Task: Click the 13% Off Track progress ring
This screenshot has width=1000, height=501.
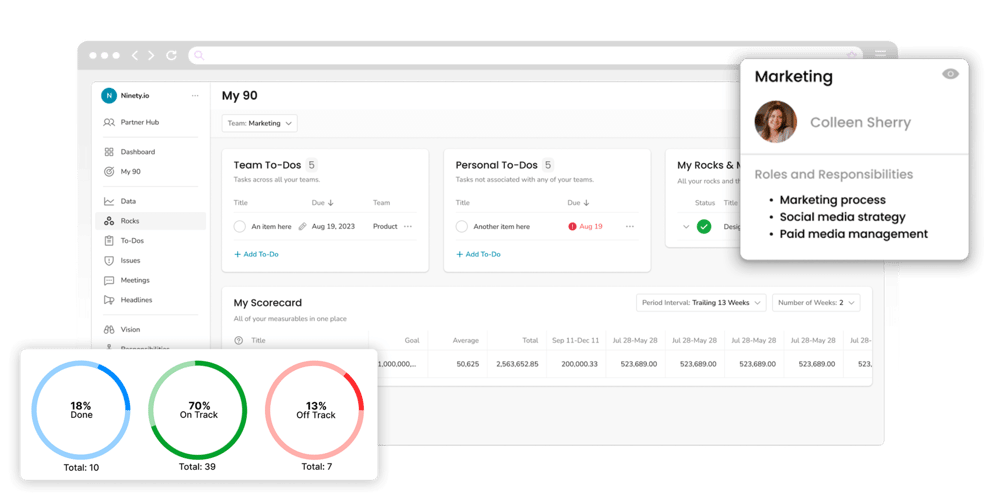Action: [314, 410]
